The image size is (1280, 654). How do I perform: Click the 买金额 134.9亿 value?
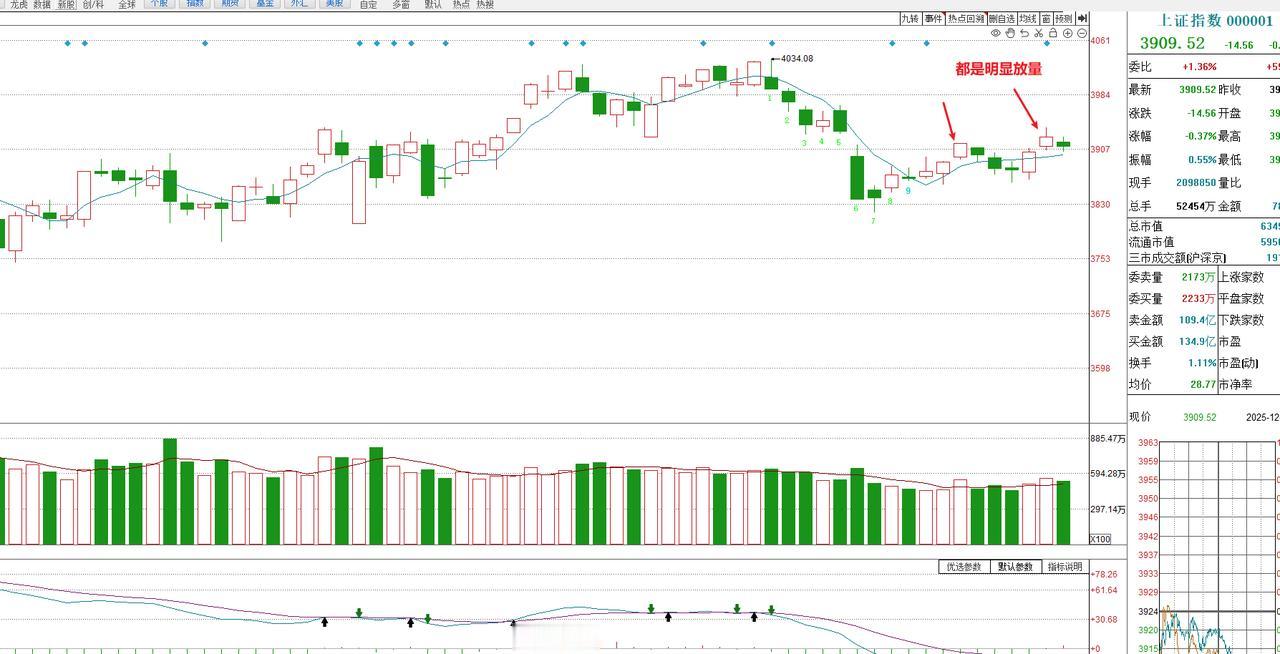coord(1198,341)
